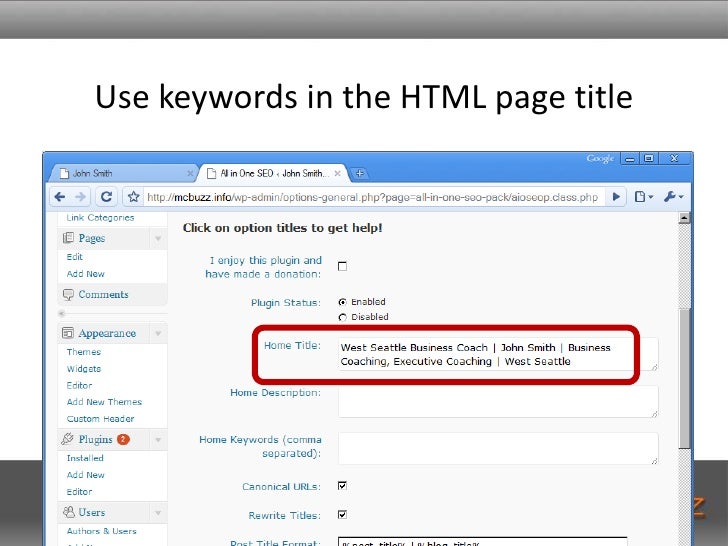
Task: Click the Go play arrow icon
Action: pyautogui.click(x=616, y=197)
